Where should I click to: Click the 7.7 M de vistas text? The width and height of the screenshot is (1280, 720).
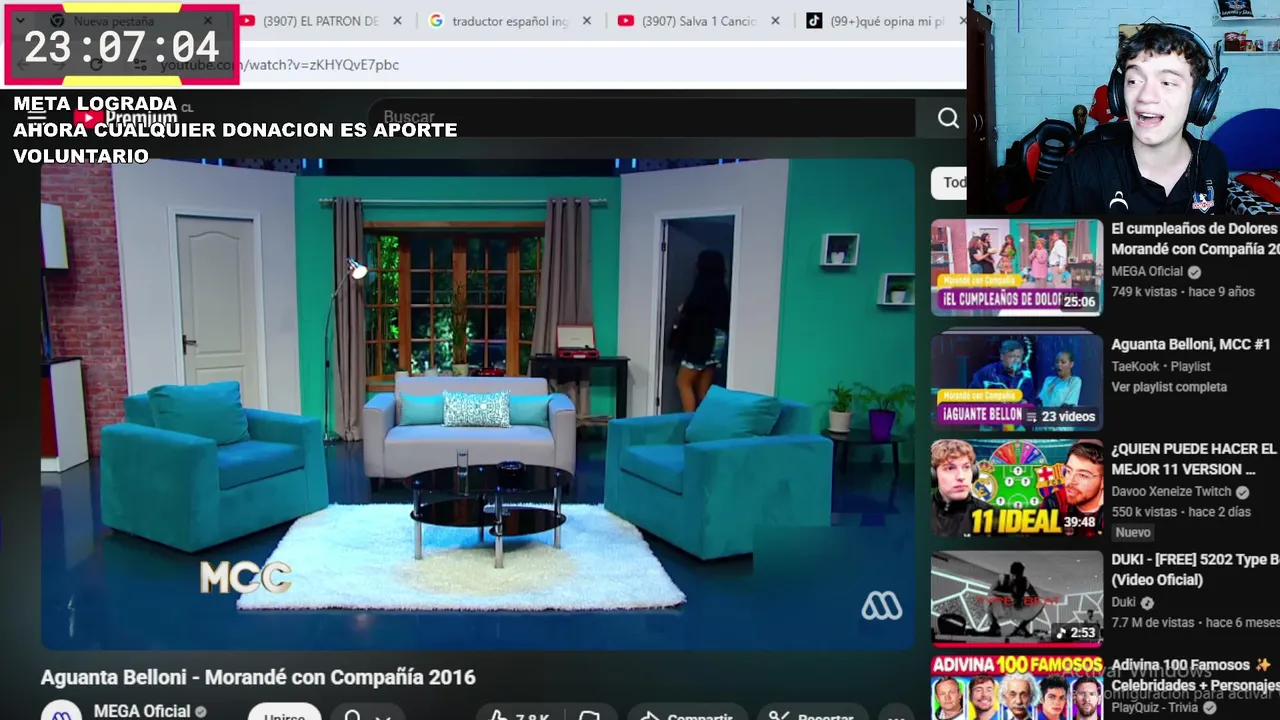point(1153,622)
